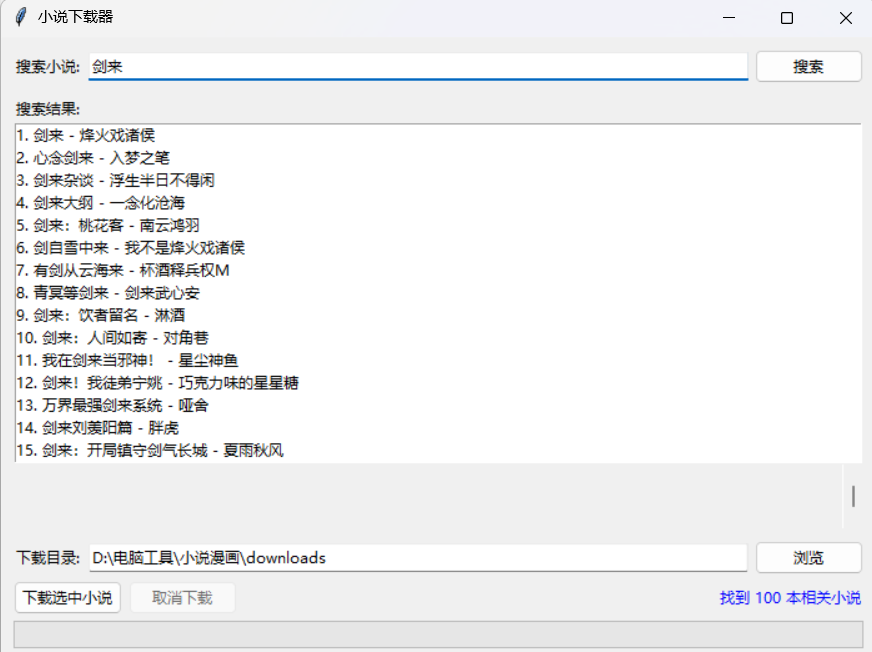Click the 取消下载 button
Screen dimensions: 872x652
pos(182,597)
